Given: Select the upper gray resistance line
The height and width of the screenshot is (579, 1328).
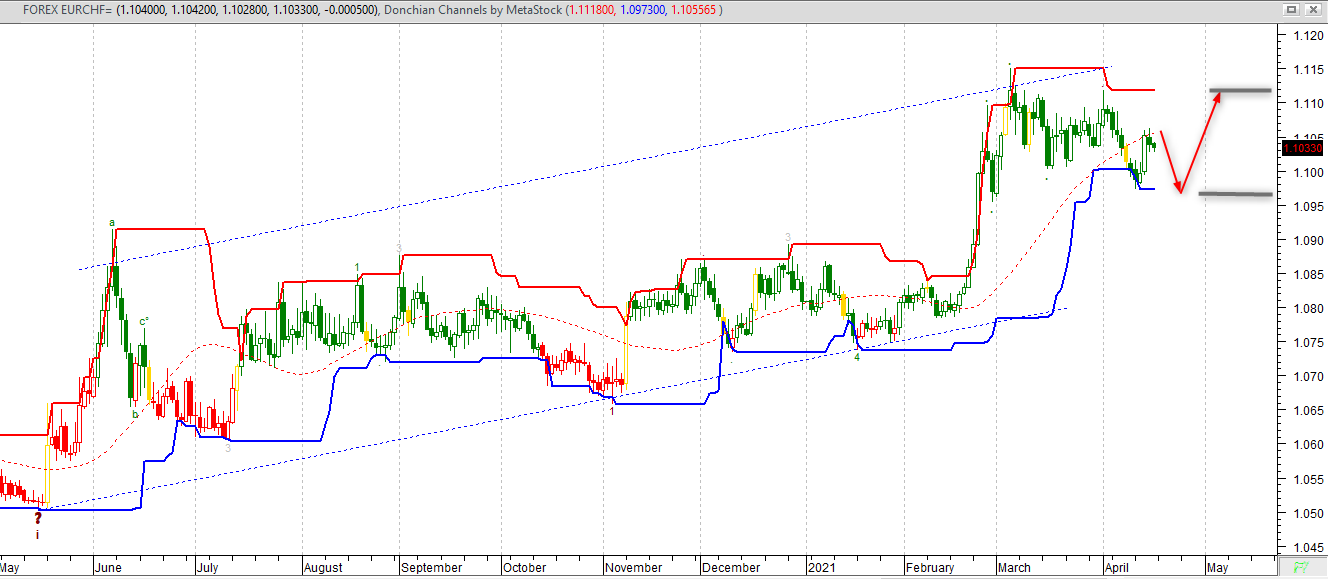Looking at the screenshot, I should point(1240,89).
